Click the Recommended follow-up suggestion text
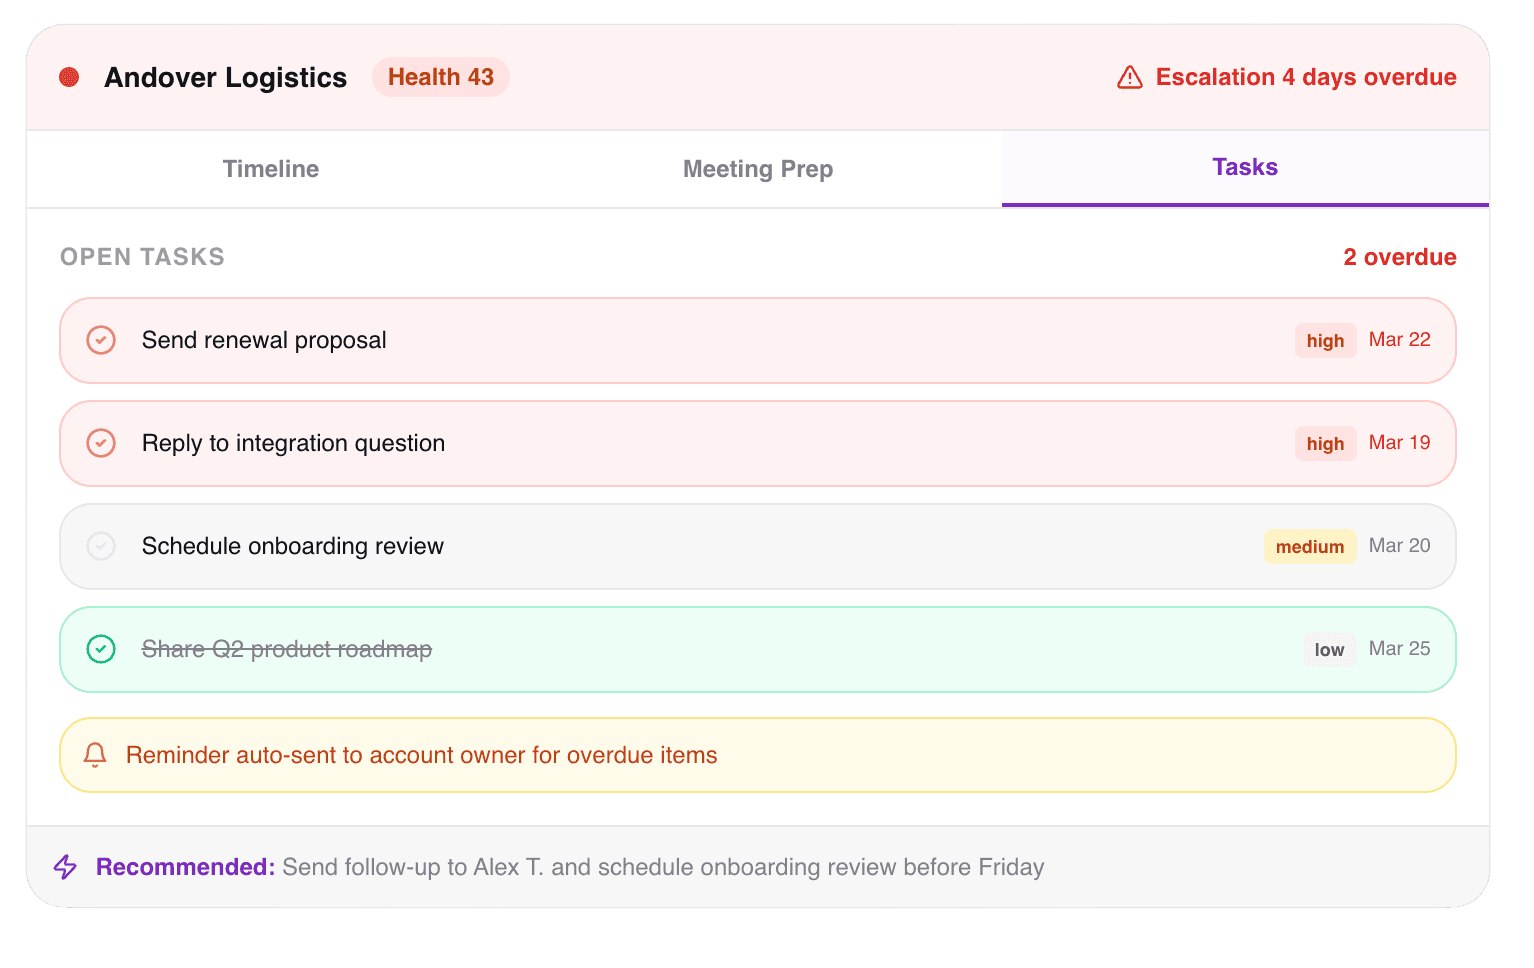The height and width of the screenshot is (968, 1534). tap(662, 867)
